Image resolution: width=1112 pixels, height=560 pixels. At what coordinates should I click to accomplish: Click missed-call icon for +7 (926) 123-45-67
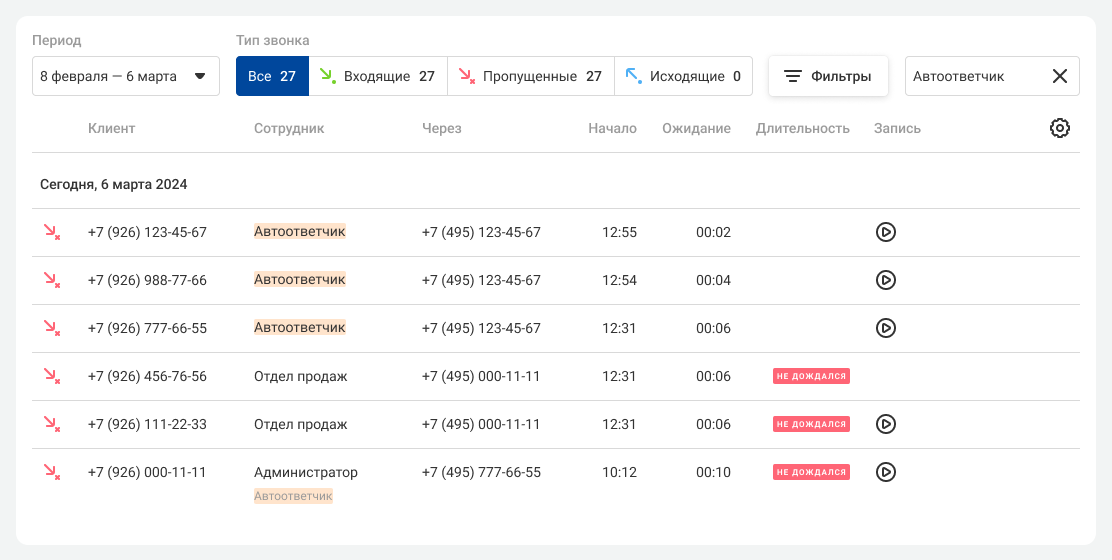point(52,233)
